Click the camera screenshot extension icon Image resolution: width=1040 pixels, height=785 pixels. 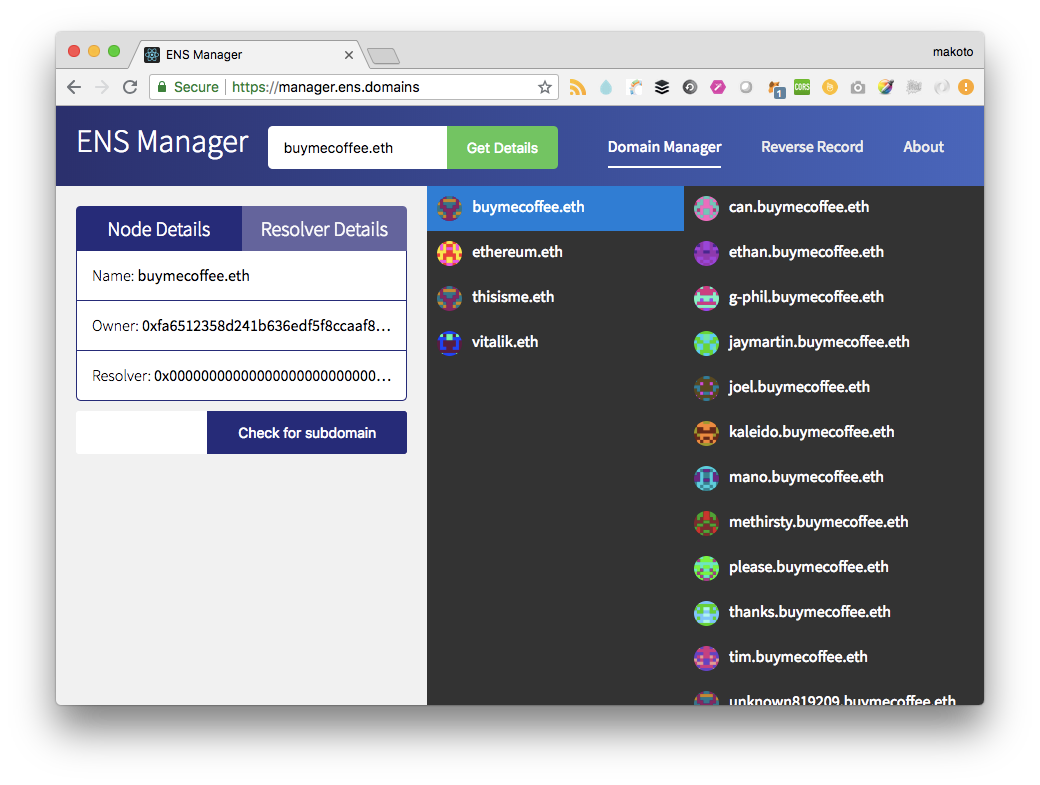[x=858, y=88]
